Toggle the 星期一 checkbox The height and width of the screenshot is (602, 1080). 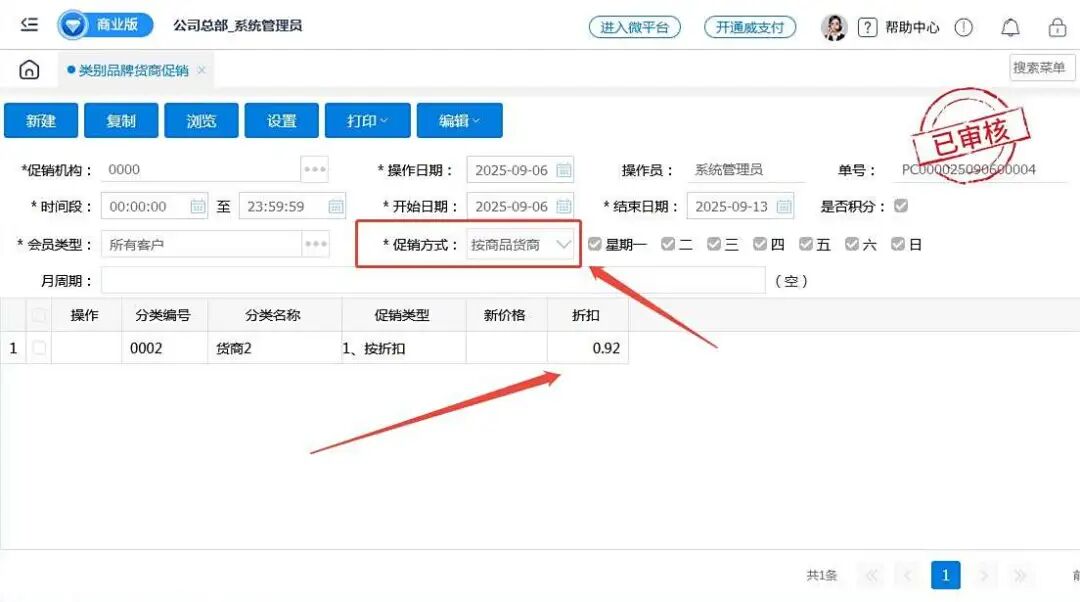595,244
